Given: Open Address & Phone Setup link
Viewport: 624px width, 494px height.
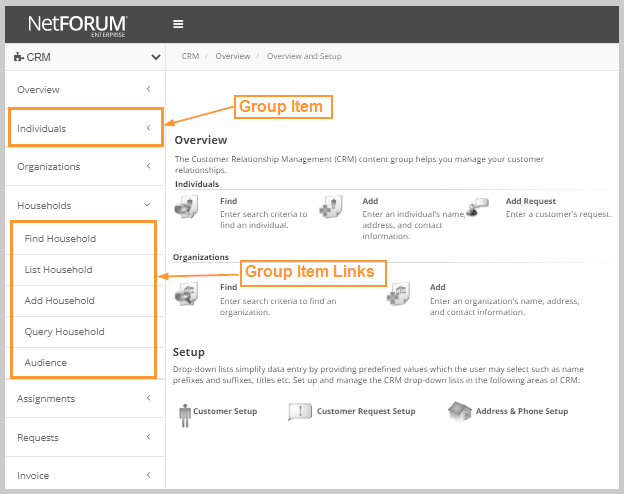Looking at the screenshot, I should [x=522, y=411].
